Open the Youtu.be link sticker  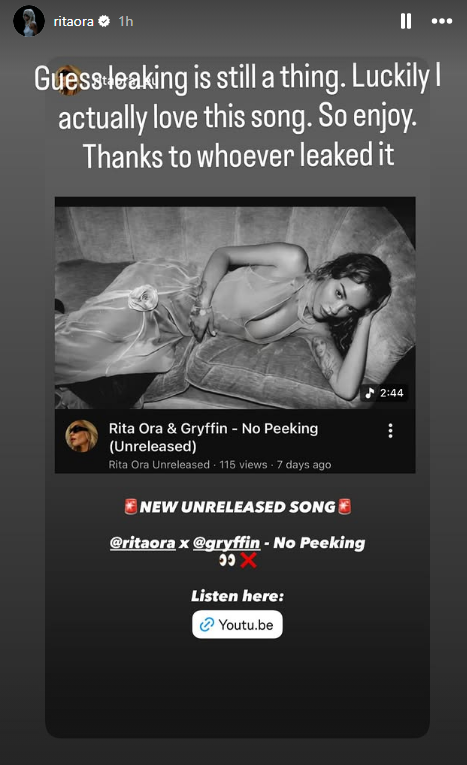click(x=237, y=624)
